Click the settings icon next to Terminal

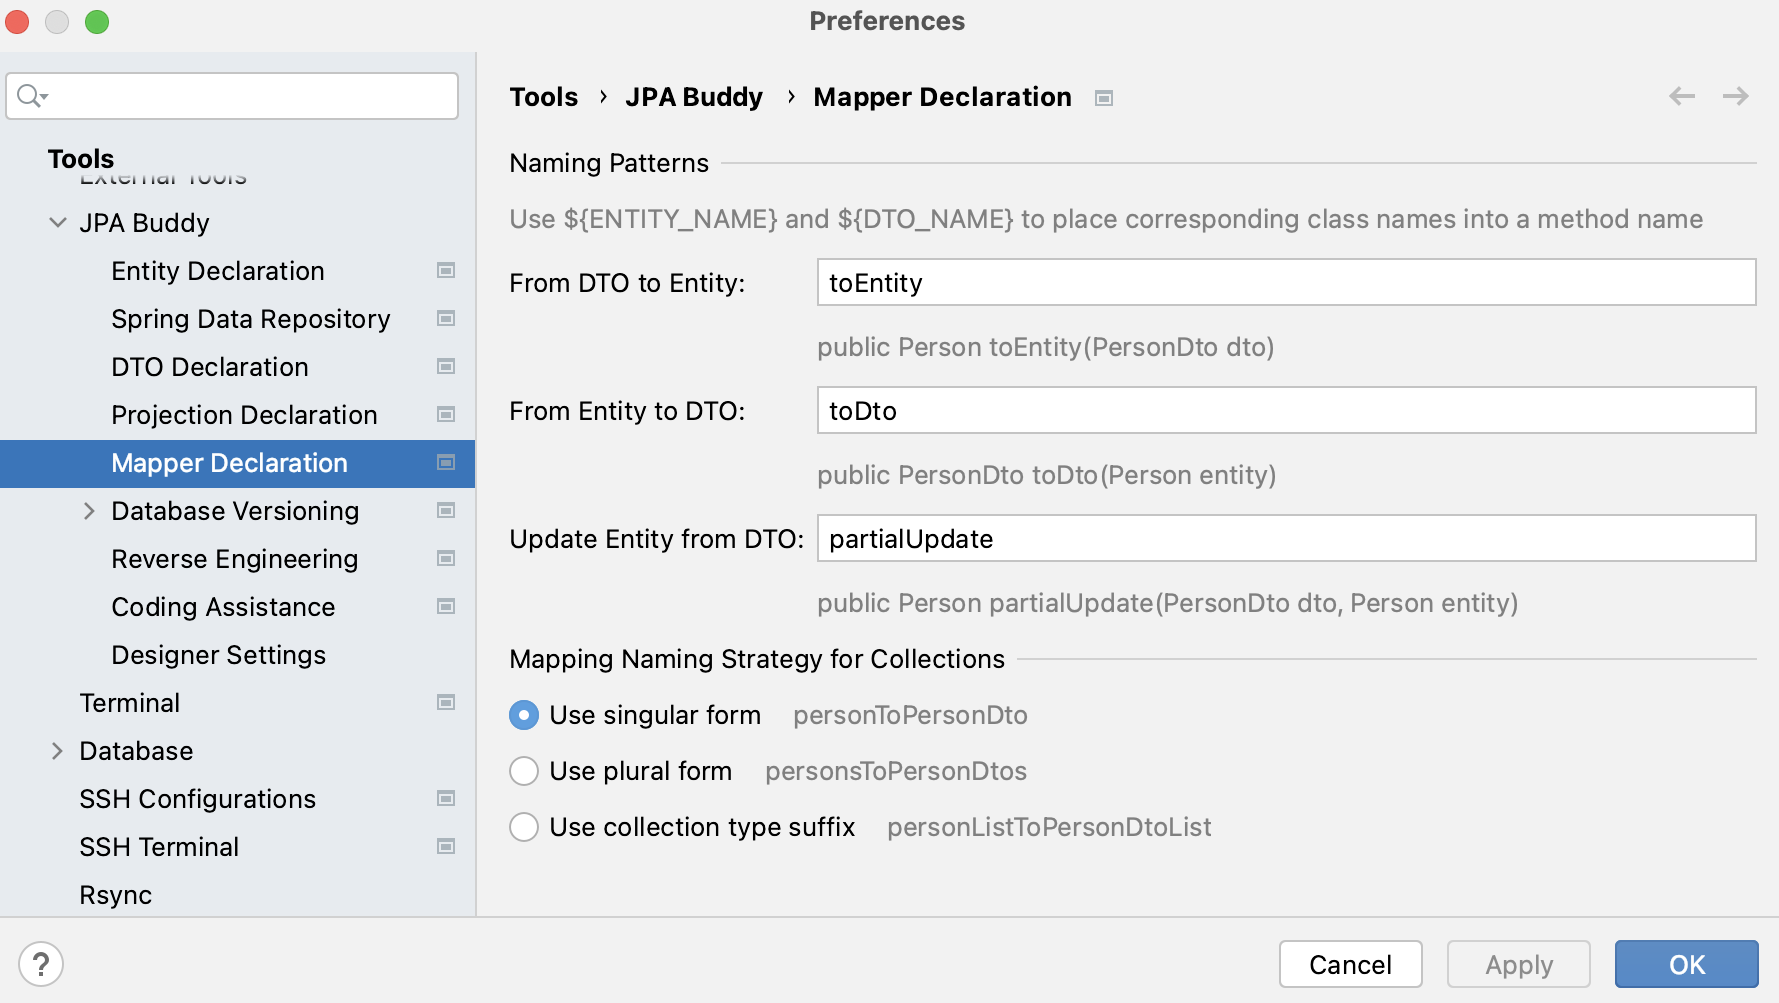[446, 702]
